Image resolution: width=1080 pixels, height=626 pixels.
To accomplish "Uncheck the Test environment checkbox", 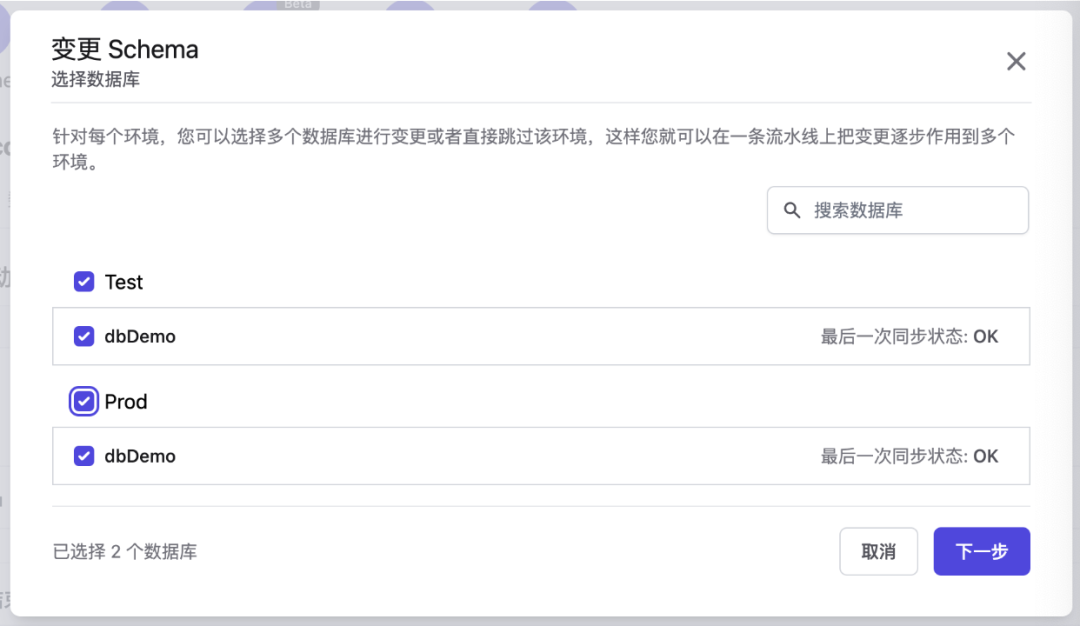I will (84, 282).
